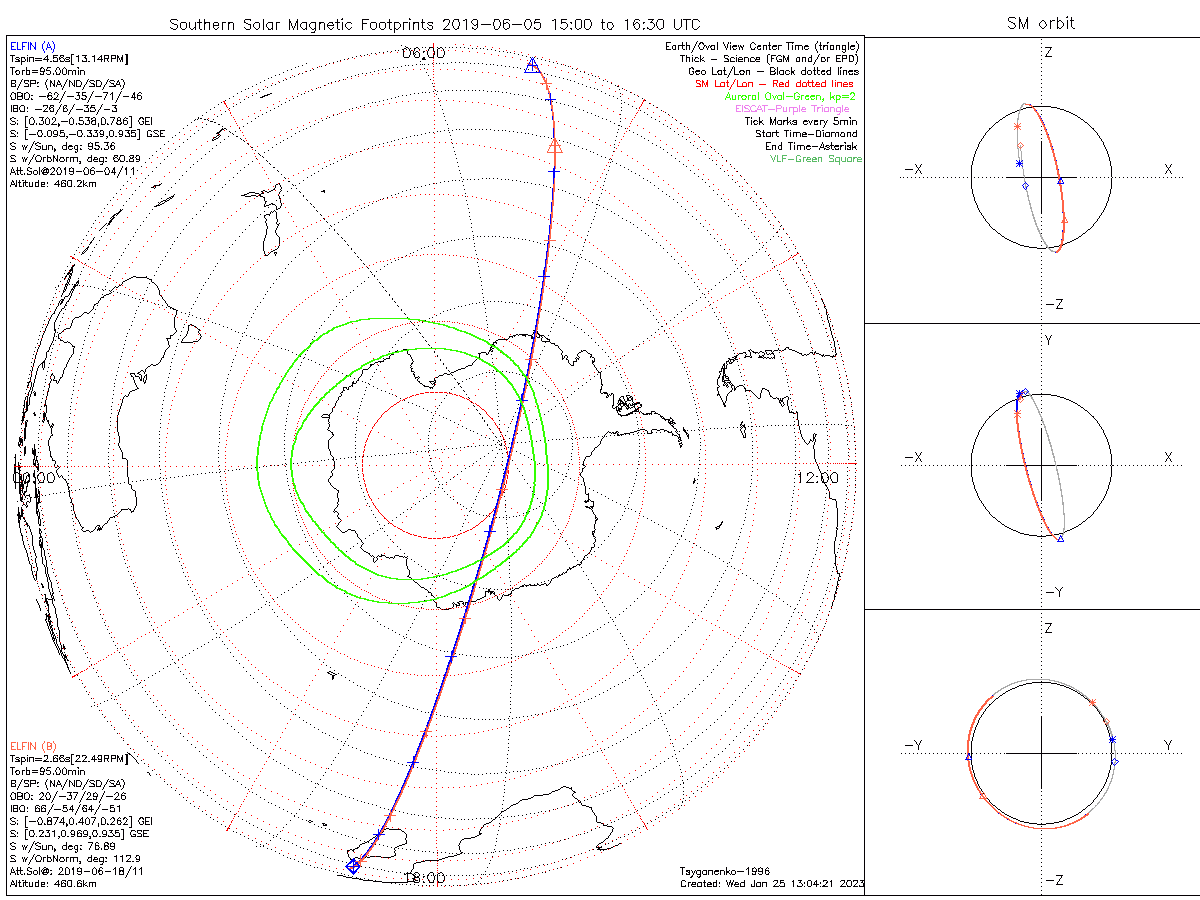Click the 'OBO: -62/-35/-71/-46' value
1200x900 pixels.
(x=76, y=97)
